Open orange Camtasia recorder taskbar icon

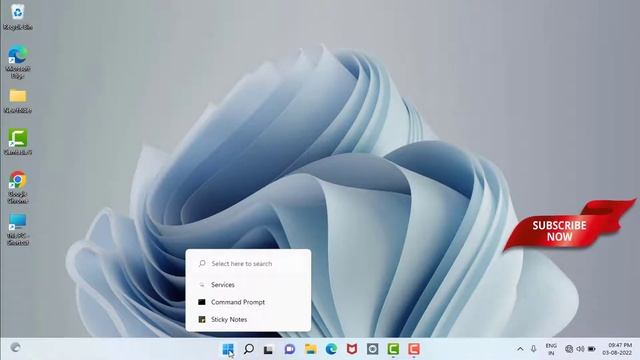click(x=413, y=349)
